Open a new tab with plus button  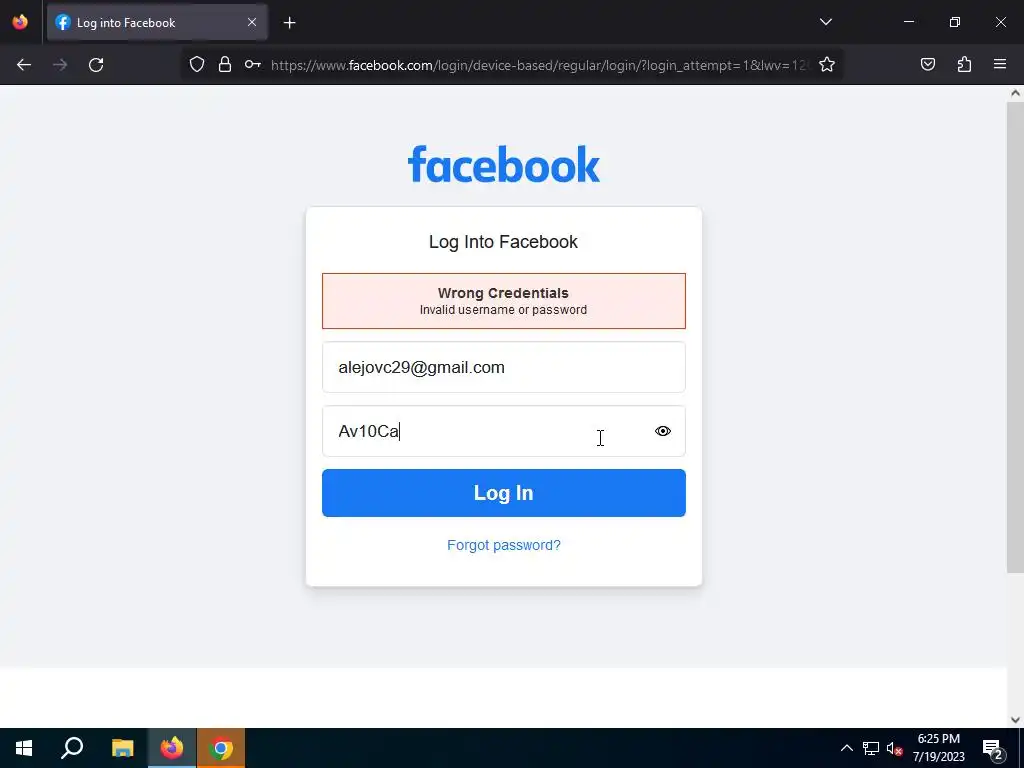coord(289,23)
